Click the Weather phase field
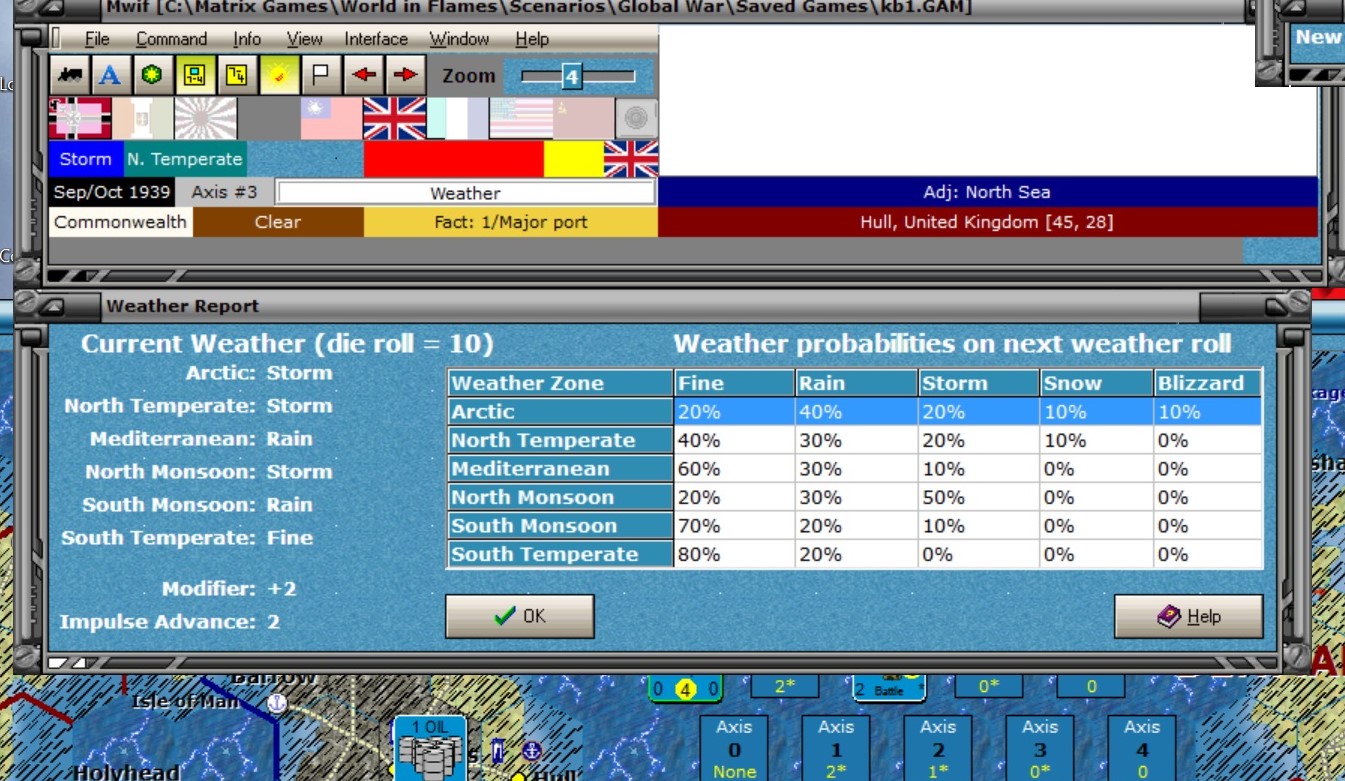Viewport: 1345px width, 781px height. tap(465, 193)
